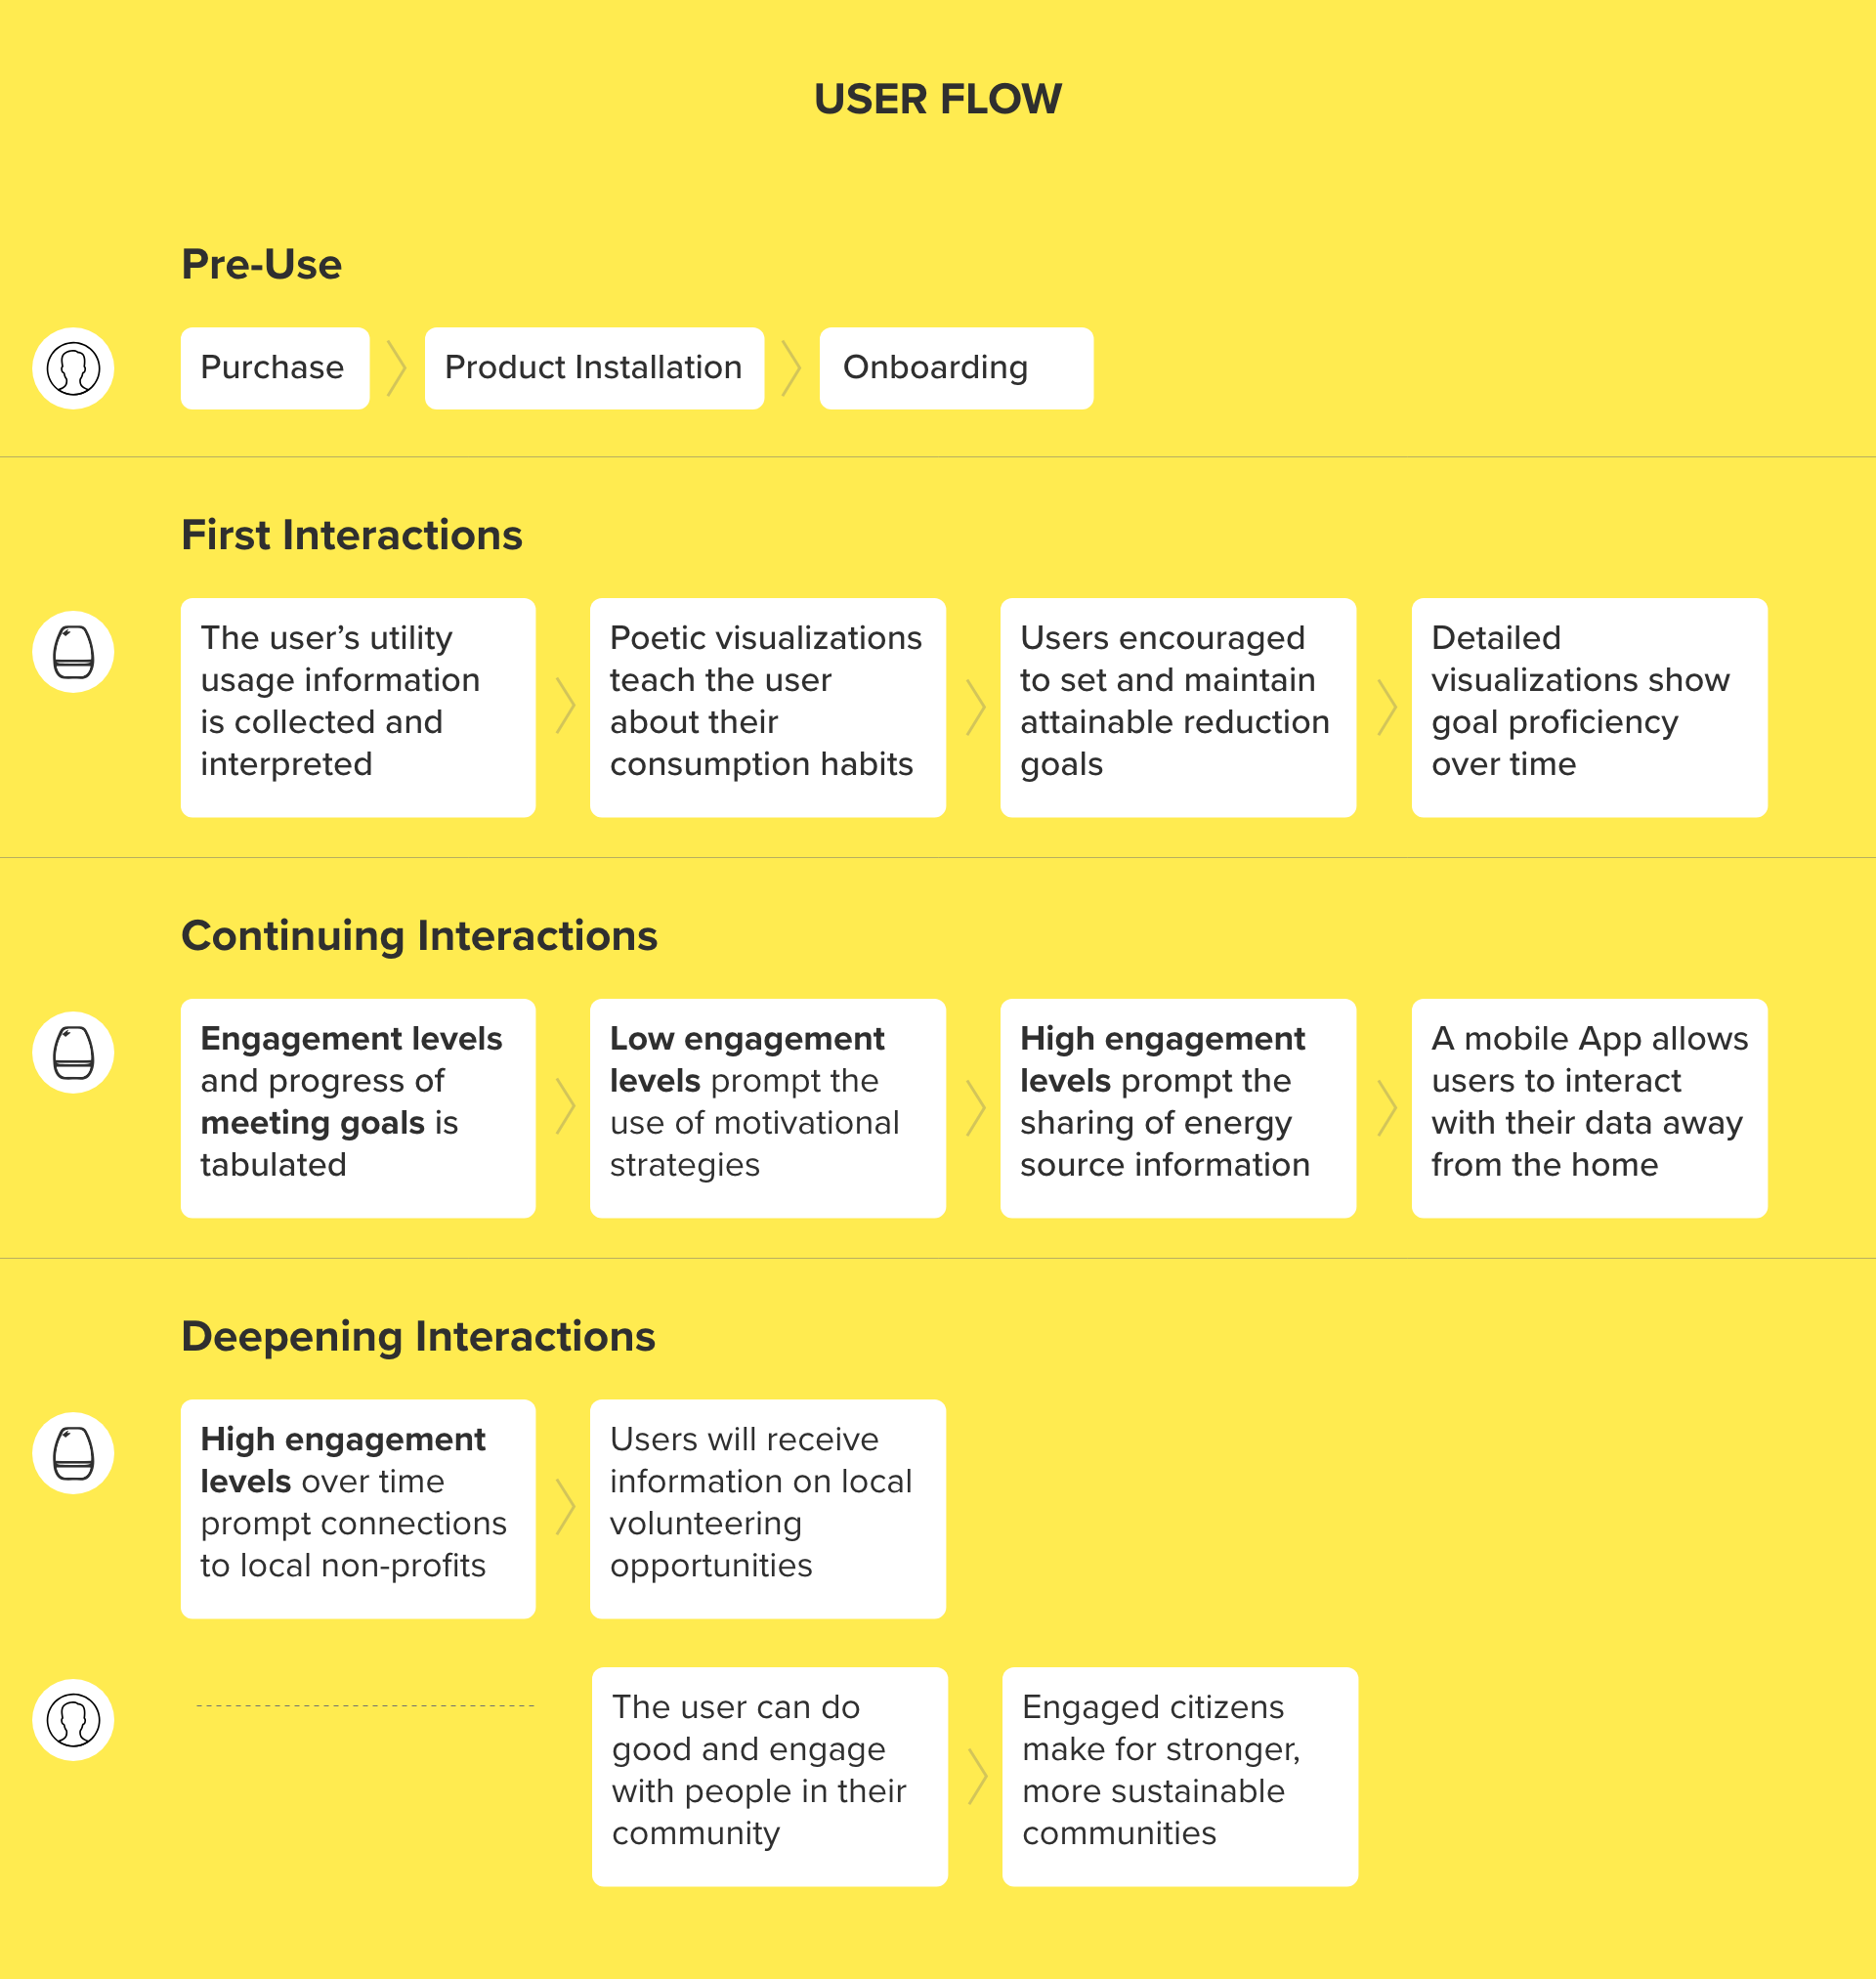Click the Low engagement levels card
The width and height of the screenshot is (1876, 1979).
[x=768, y=1108]
